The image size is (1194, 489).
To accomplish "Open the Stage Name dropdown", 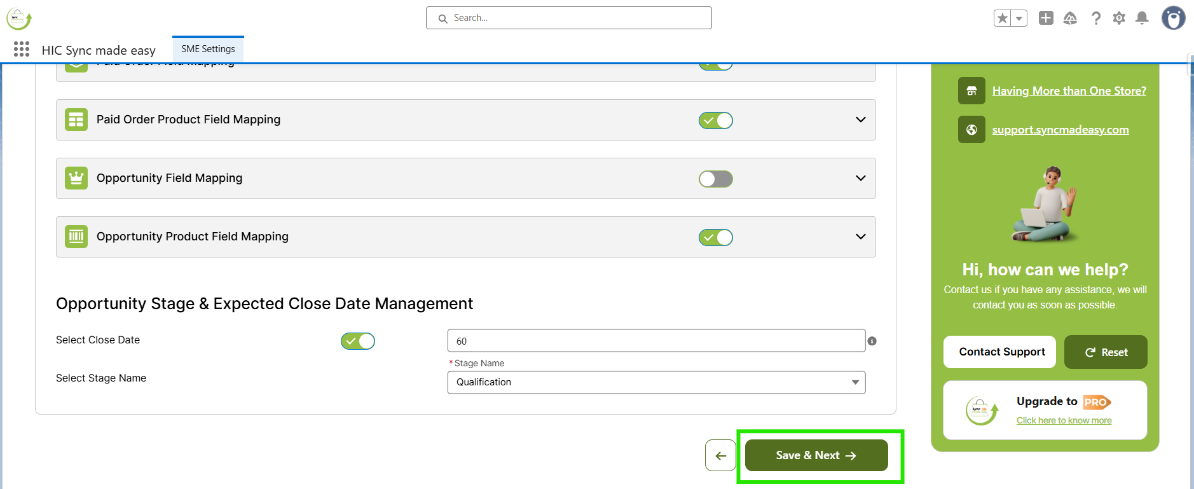I will tap(656, 382).
